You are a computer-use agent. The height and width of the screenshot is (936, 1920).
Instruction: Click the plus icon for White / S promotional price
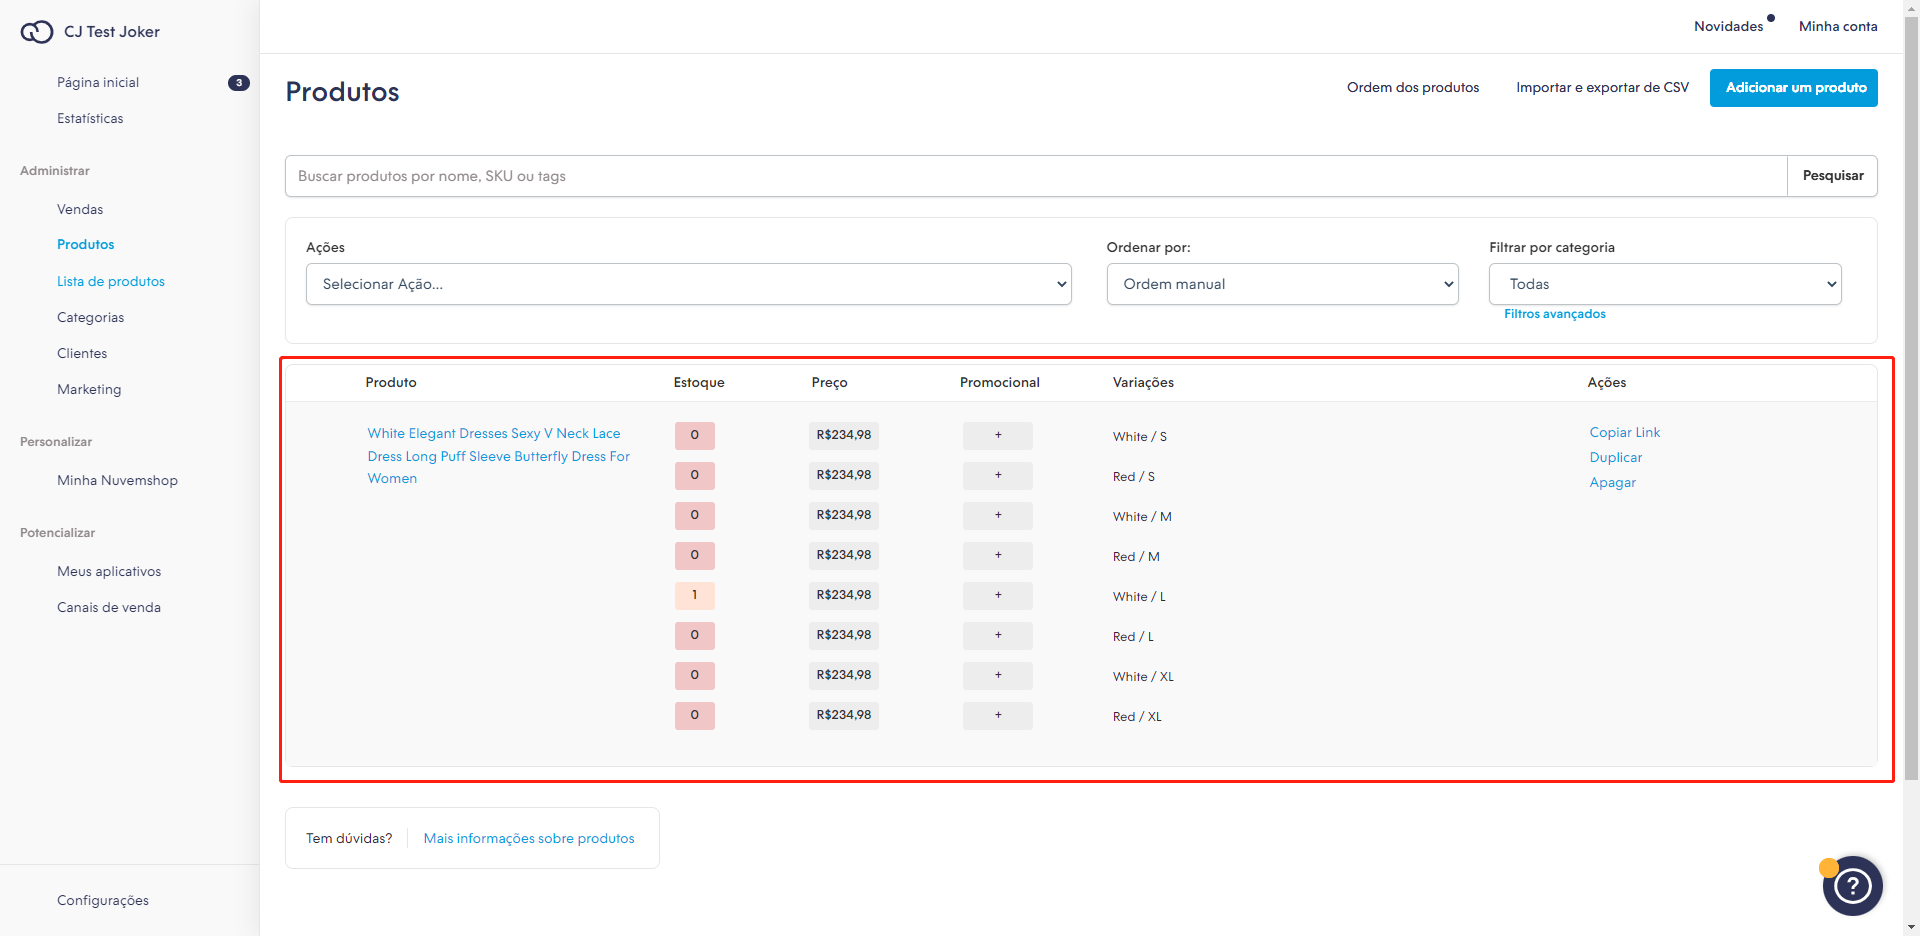click(997, 435)
